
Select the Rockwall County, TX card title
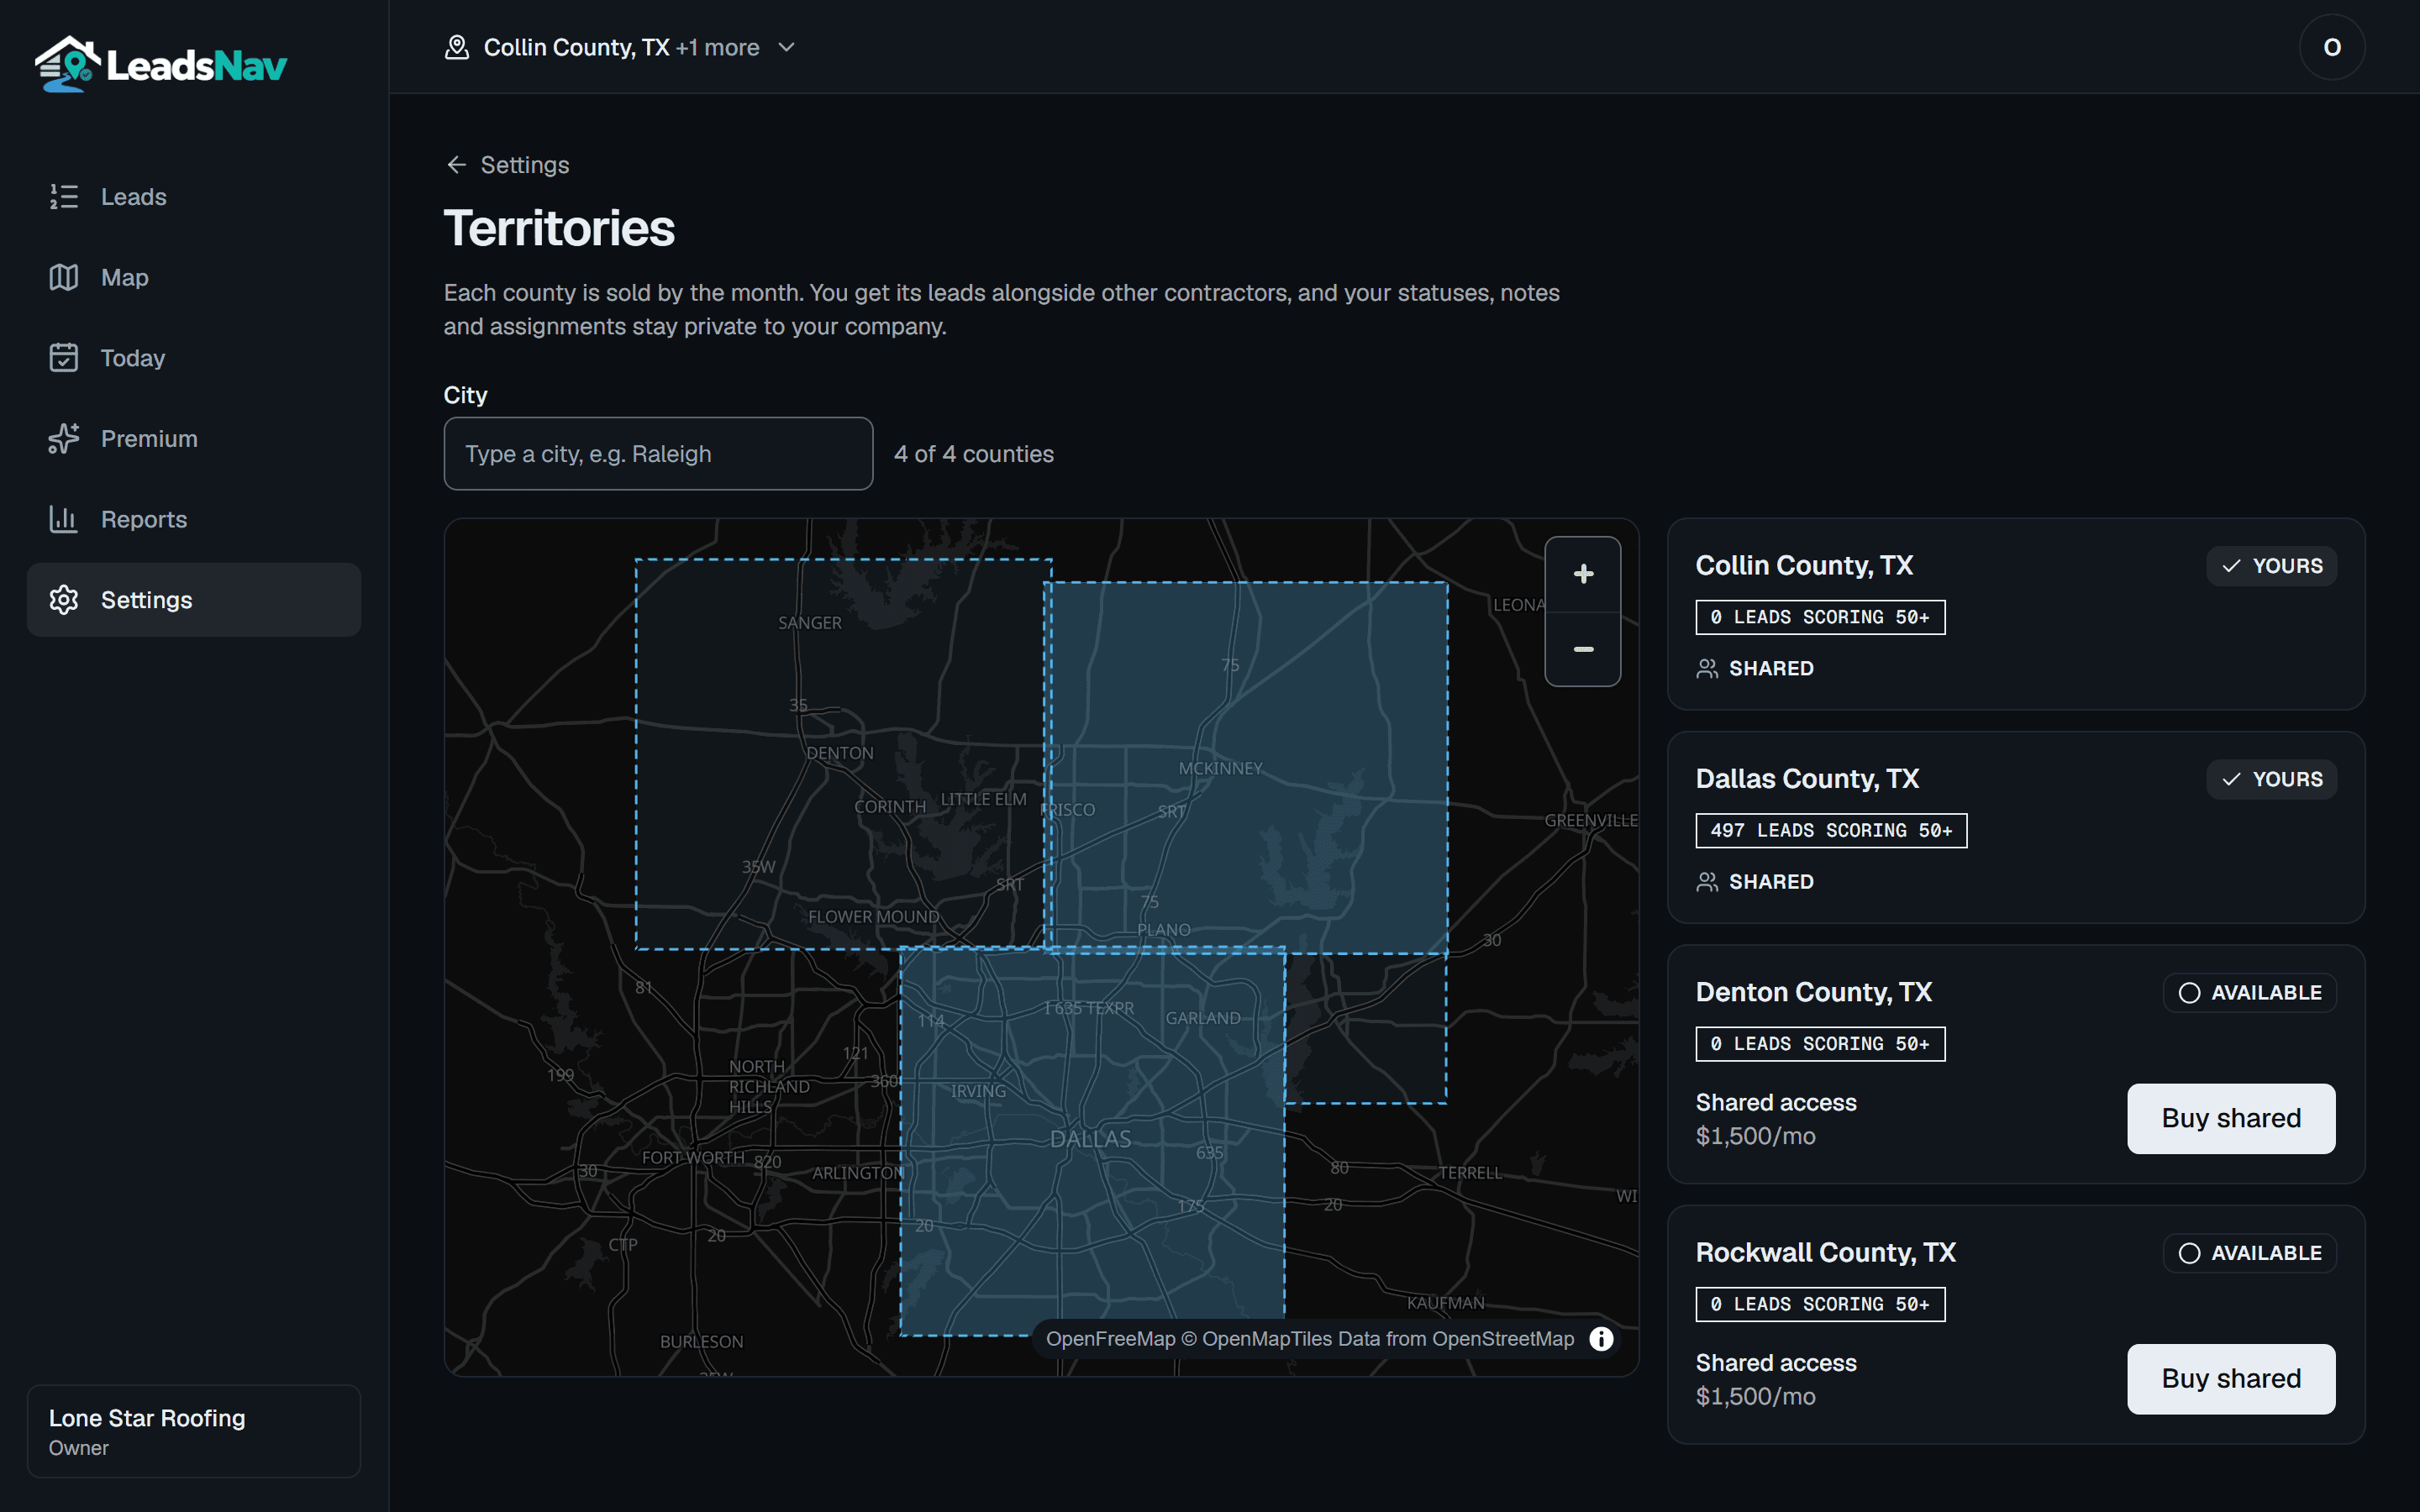pyautogui.click(x=1826, y=1252)
